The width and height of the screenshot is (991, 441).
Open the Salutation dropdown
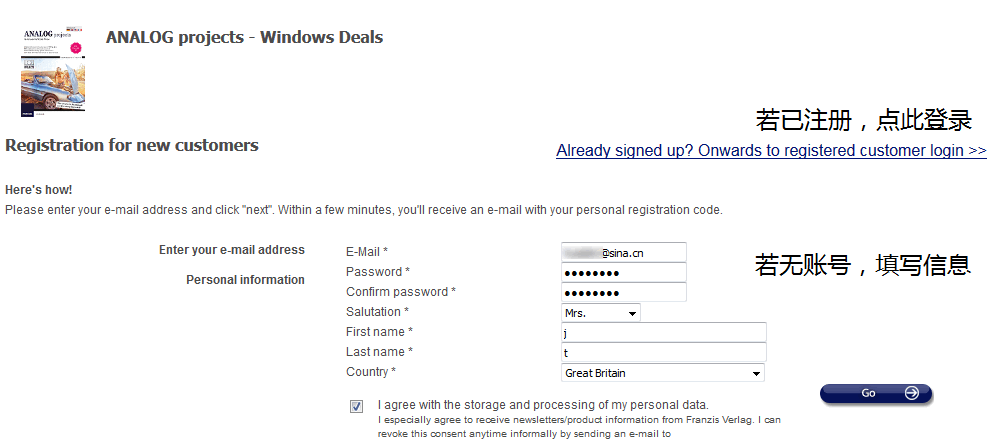click(x=601, y=313)
